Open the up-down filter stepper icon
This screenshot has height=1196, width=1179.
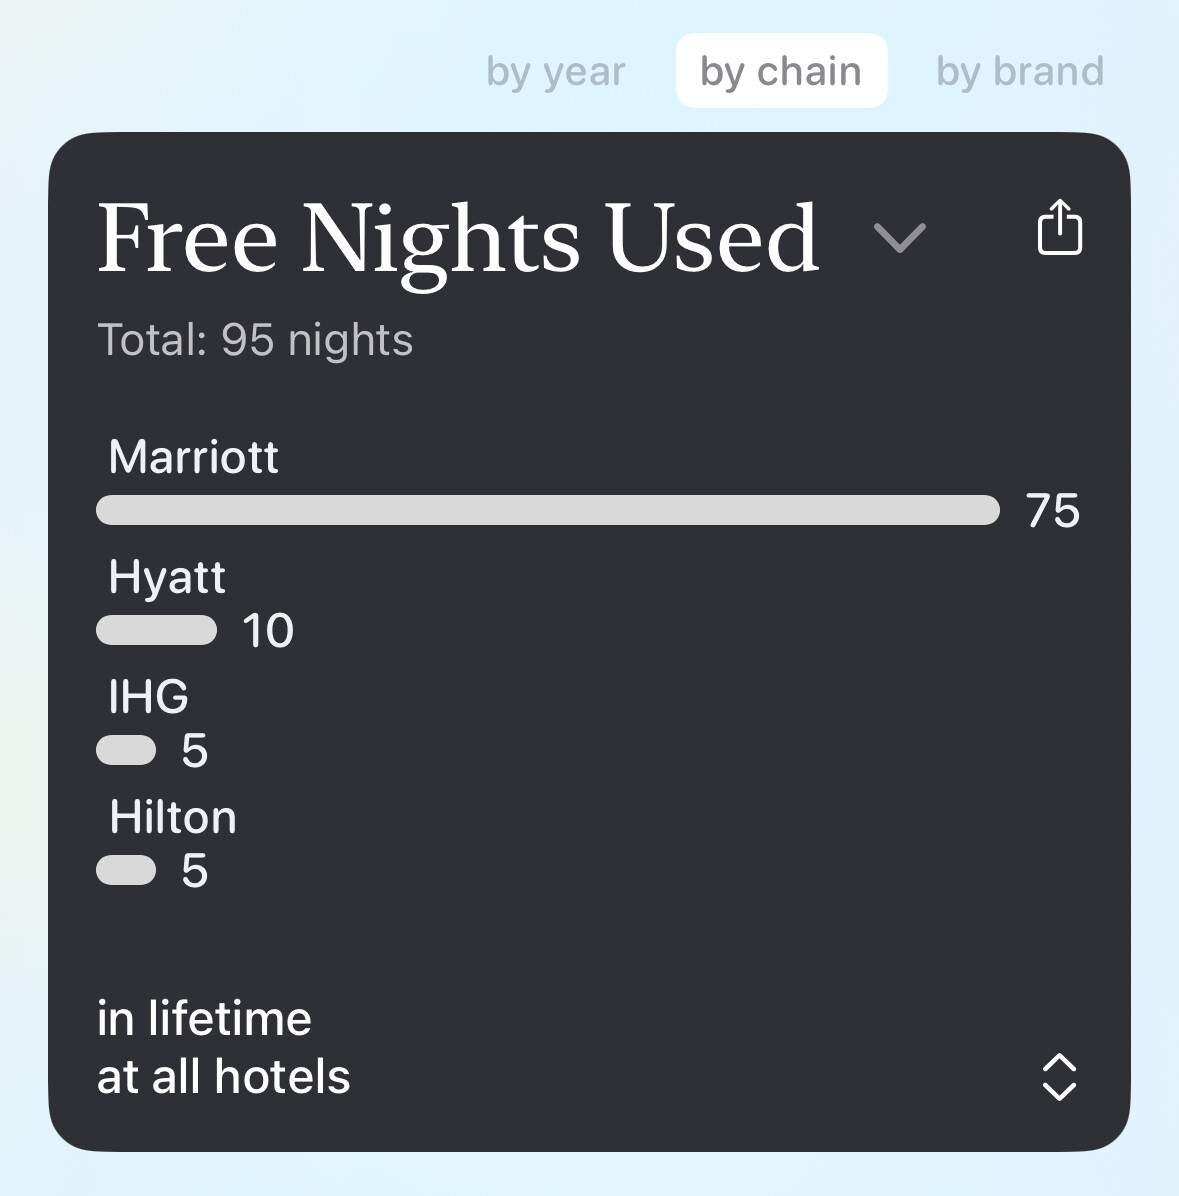(x=1059, y=1077)
